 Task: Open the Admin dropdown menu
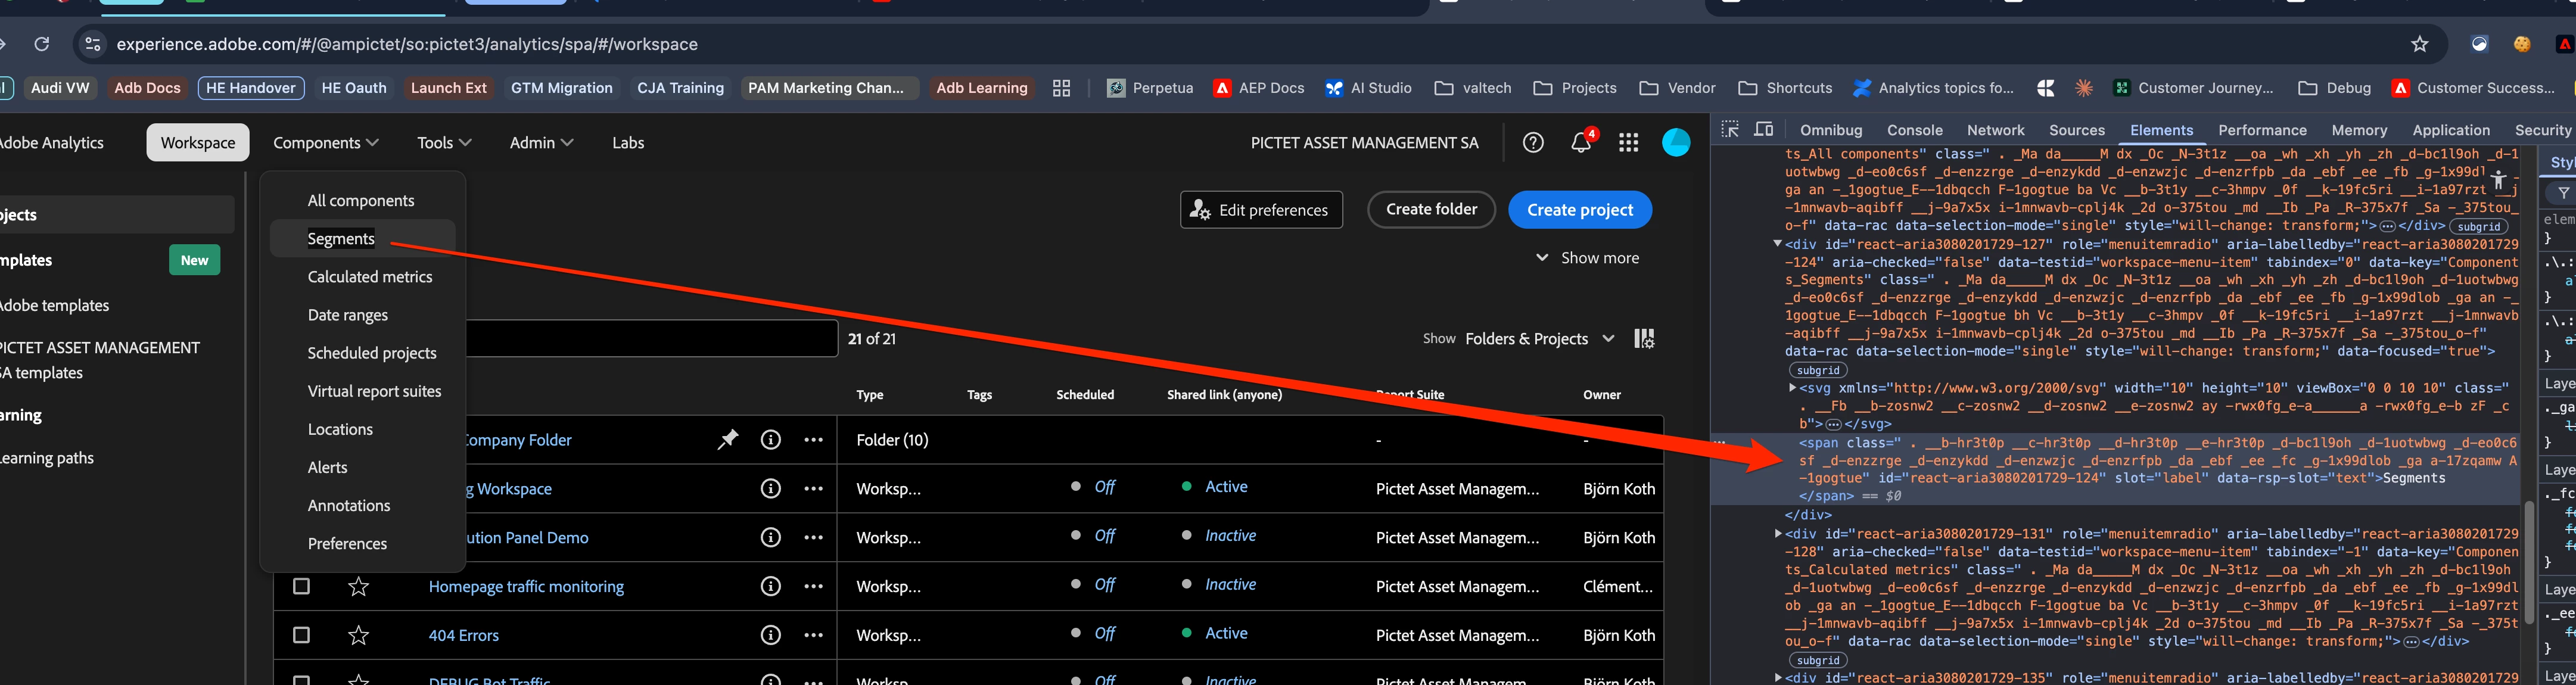click(541, 143)
